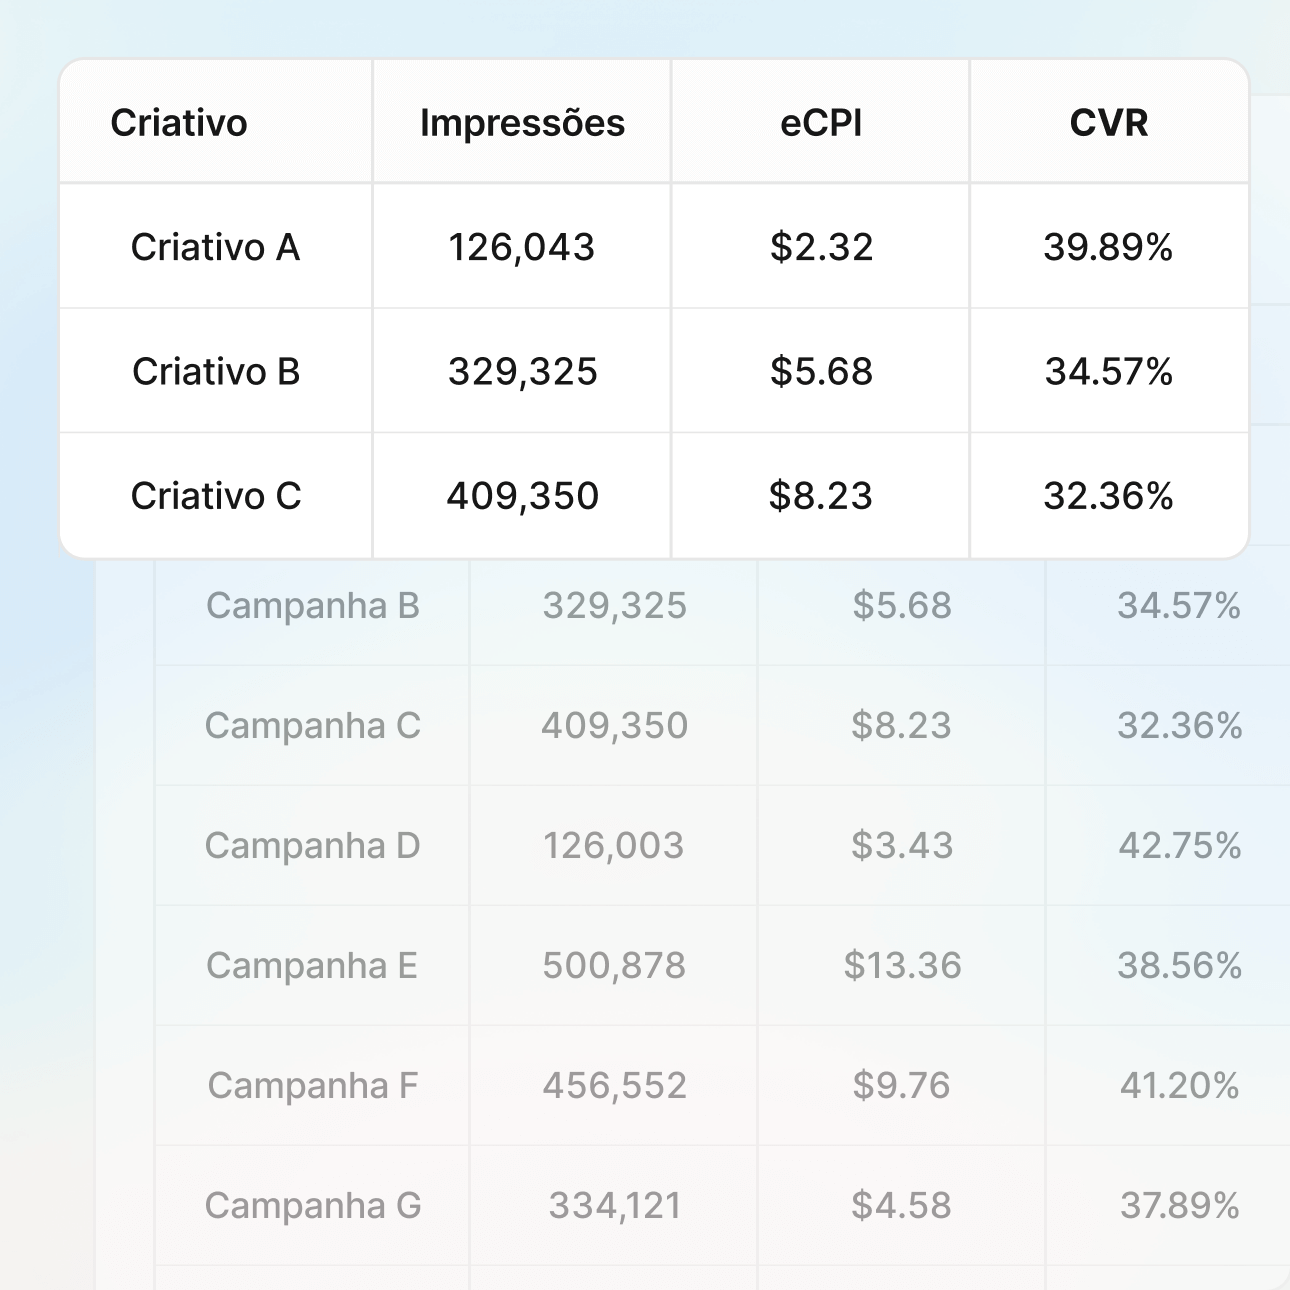
Task: Click the Criativo B row label
Action: pyautogui.click(x=216, y=372)
